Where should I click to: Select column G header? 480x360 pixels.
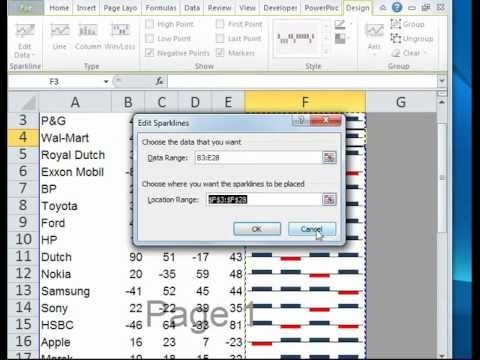(401, 102)
